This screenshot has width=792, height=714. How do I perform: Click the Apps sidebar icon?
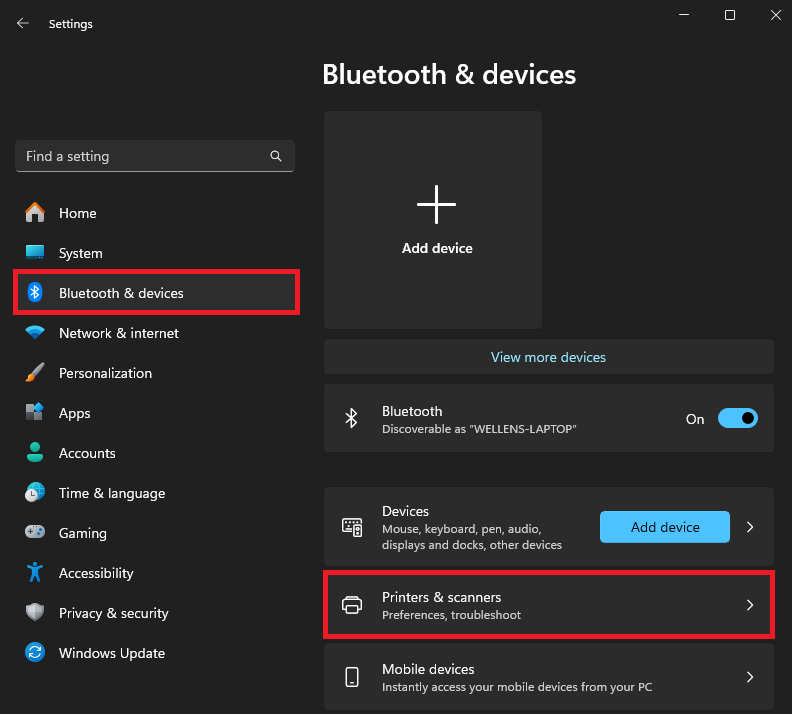pyautogui.click(x=35, y=412)
